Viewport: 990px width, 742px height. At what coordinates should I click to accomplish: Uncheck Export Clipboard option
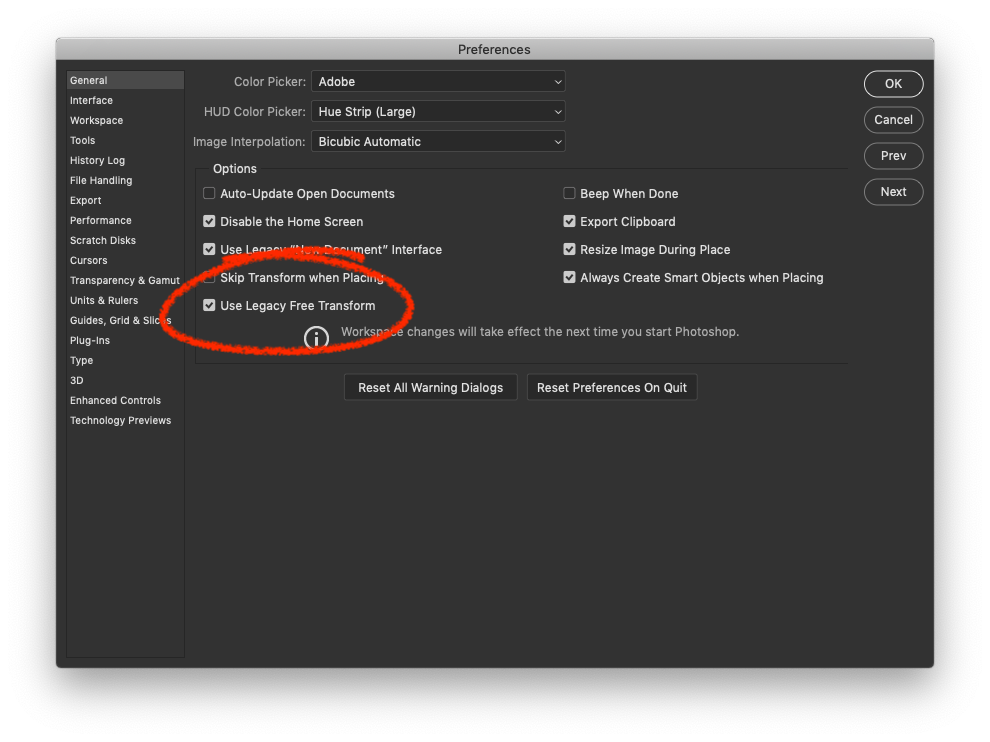(570, 222)
